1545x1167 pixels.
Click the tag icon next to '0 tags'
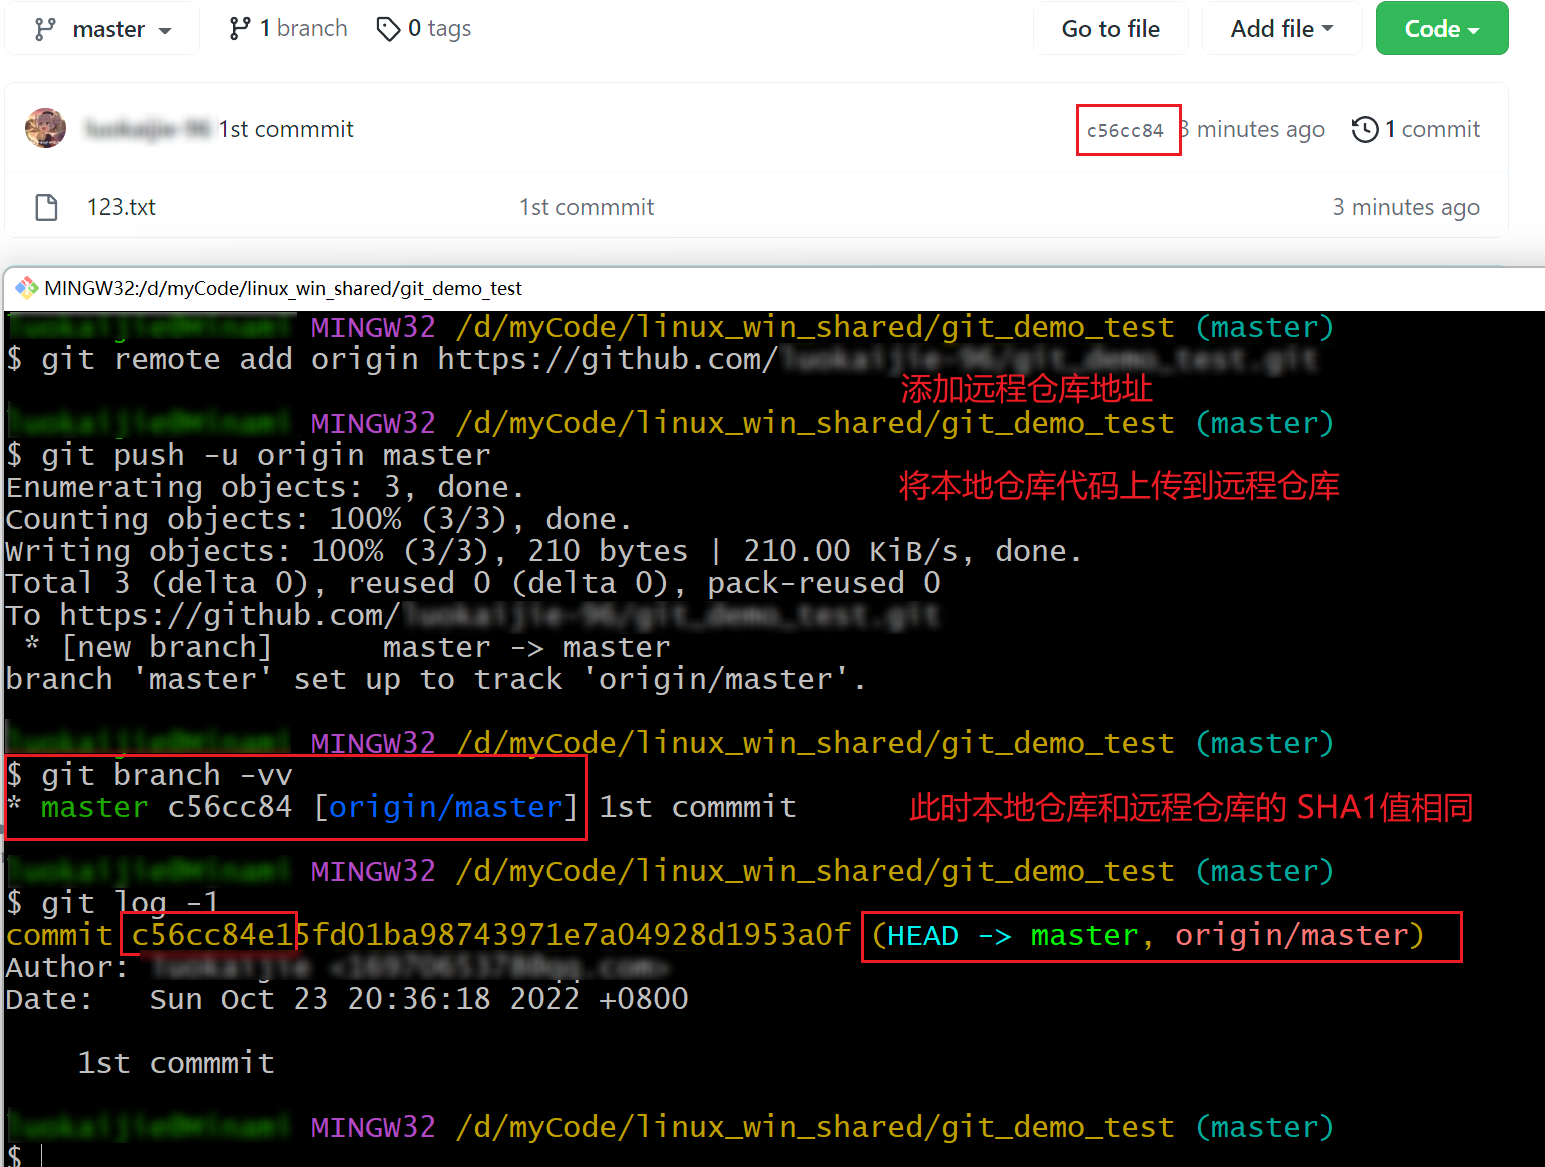click(388, 29)
